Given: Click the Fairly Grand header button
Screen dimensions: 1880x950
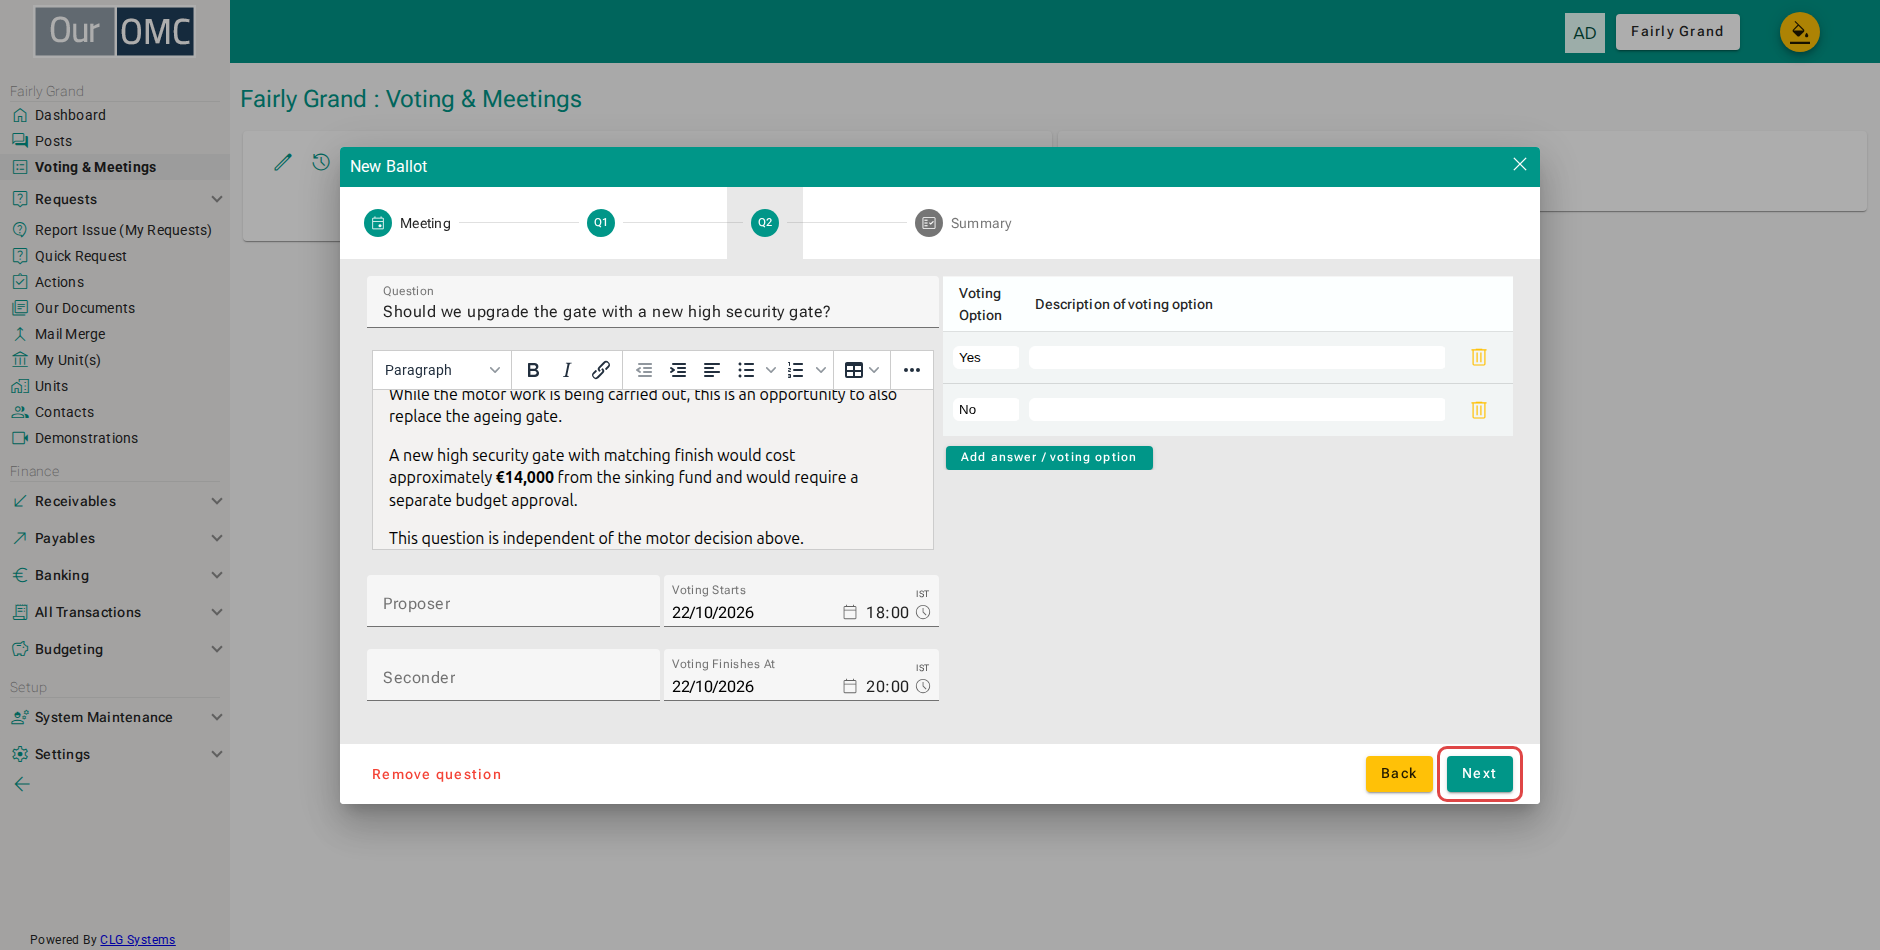Looking at the screenshot, I should pyautogui.click(x=1677, y=32).
